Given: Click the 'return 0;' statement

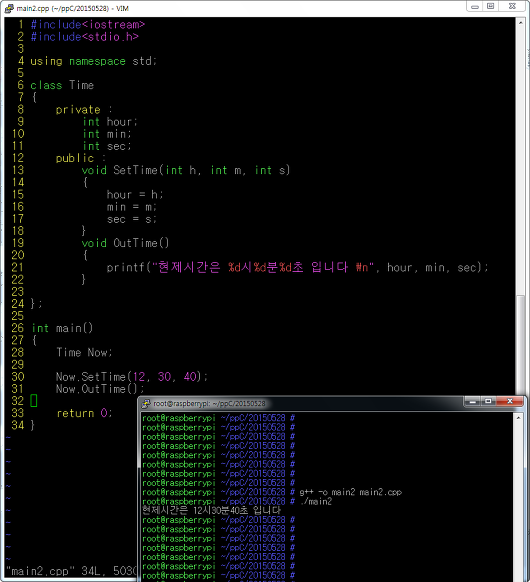Looking at the screenshot, I should click(84, 413).
